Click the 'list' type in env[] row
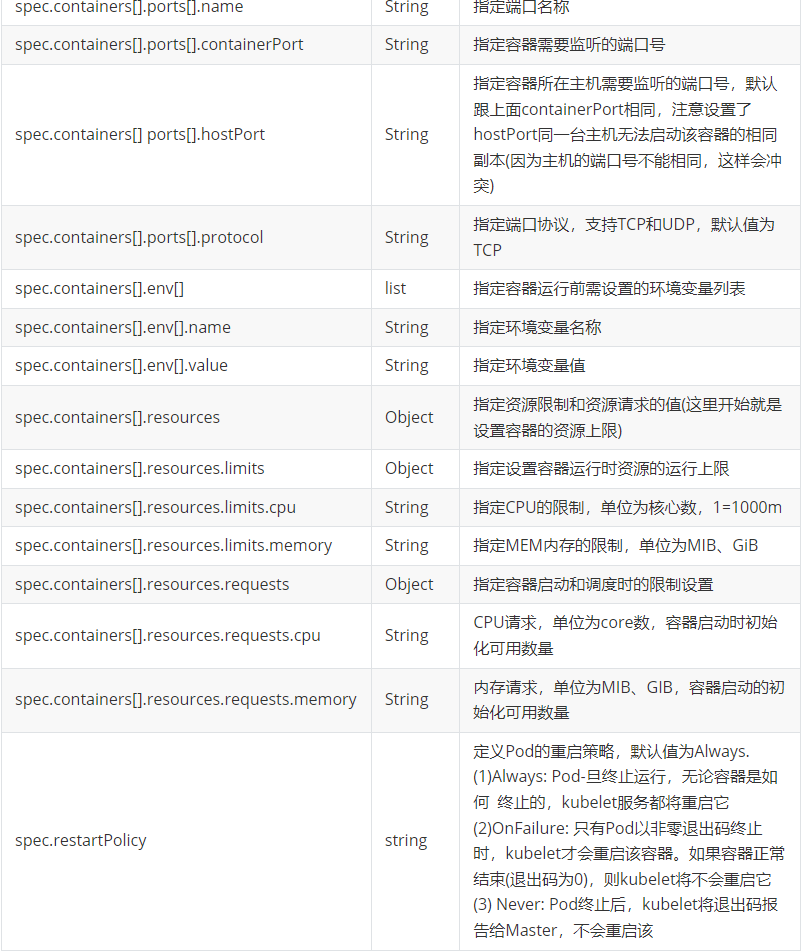802x951 pixels. tap(395, 289)
